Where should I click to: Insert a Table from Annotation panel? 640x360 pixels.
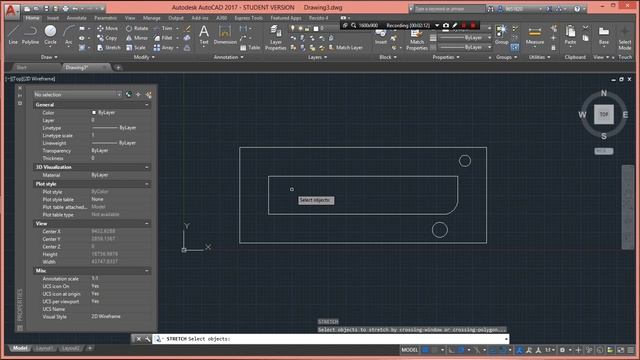tap(250, 48)
